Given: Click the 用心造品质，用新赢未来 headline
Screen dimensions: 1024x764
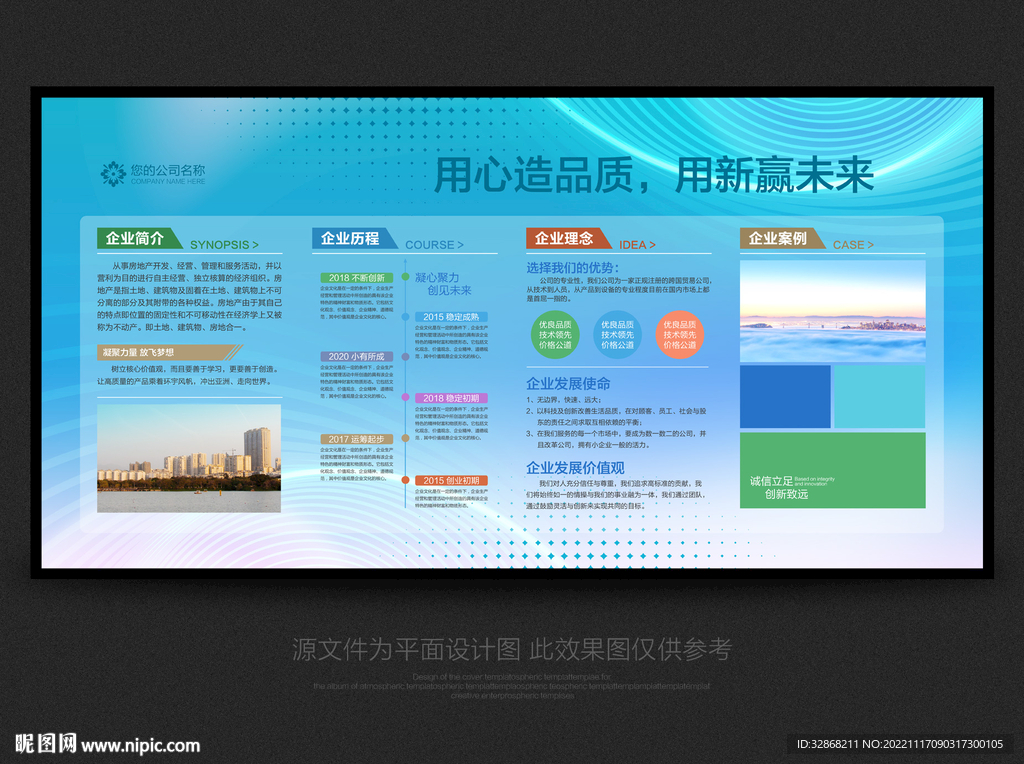Looking at the screenshot, I should tap(654, 175).
